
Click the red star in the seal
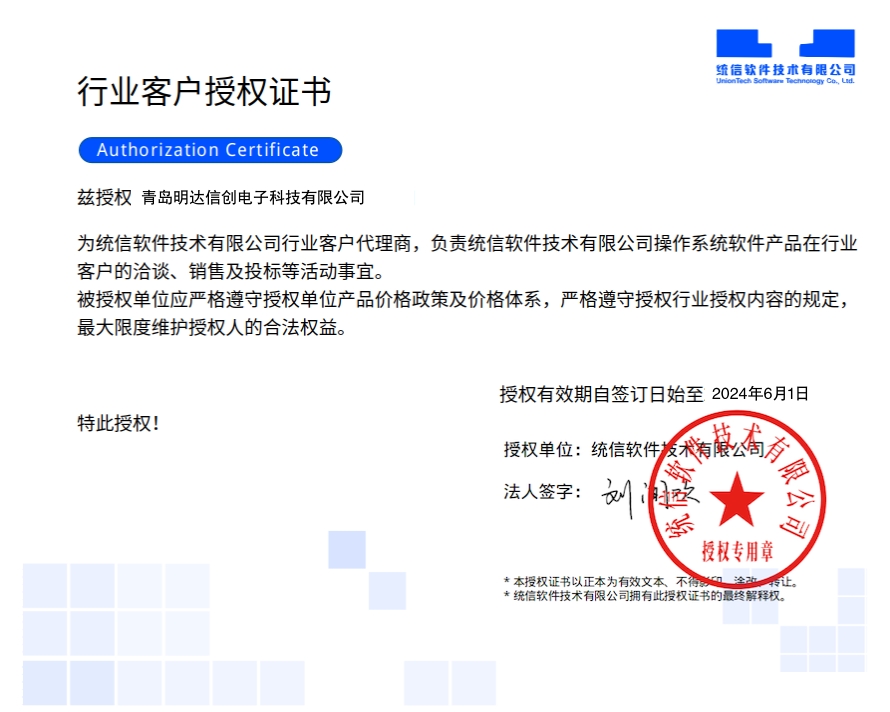(x=737, y=500)
